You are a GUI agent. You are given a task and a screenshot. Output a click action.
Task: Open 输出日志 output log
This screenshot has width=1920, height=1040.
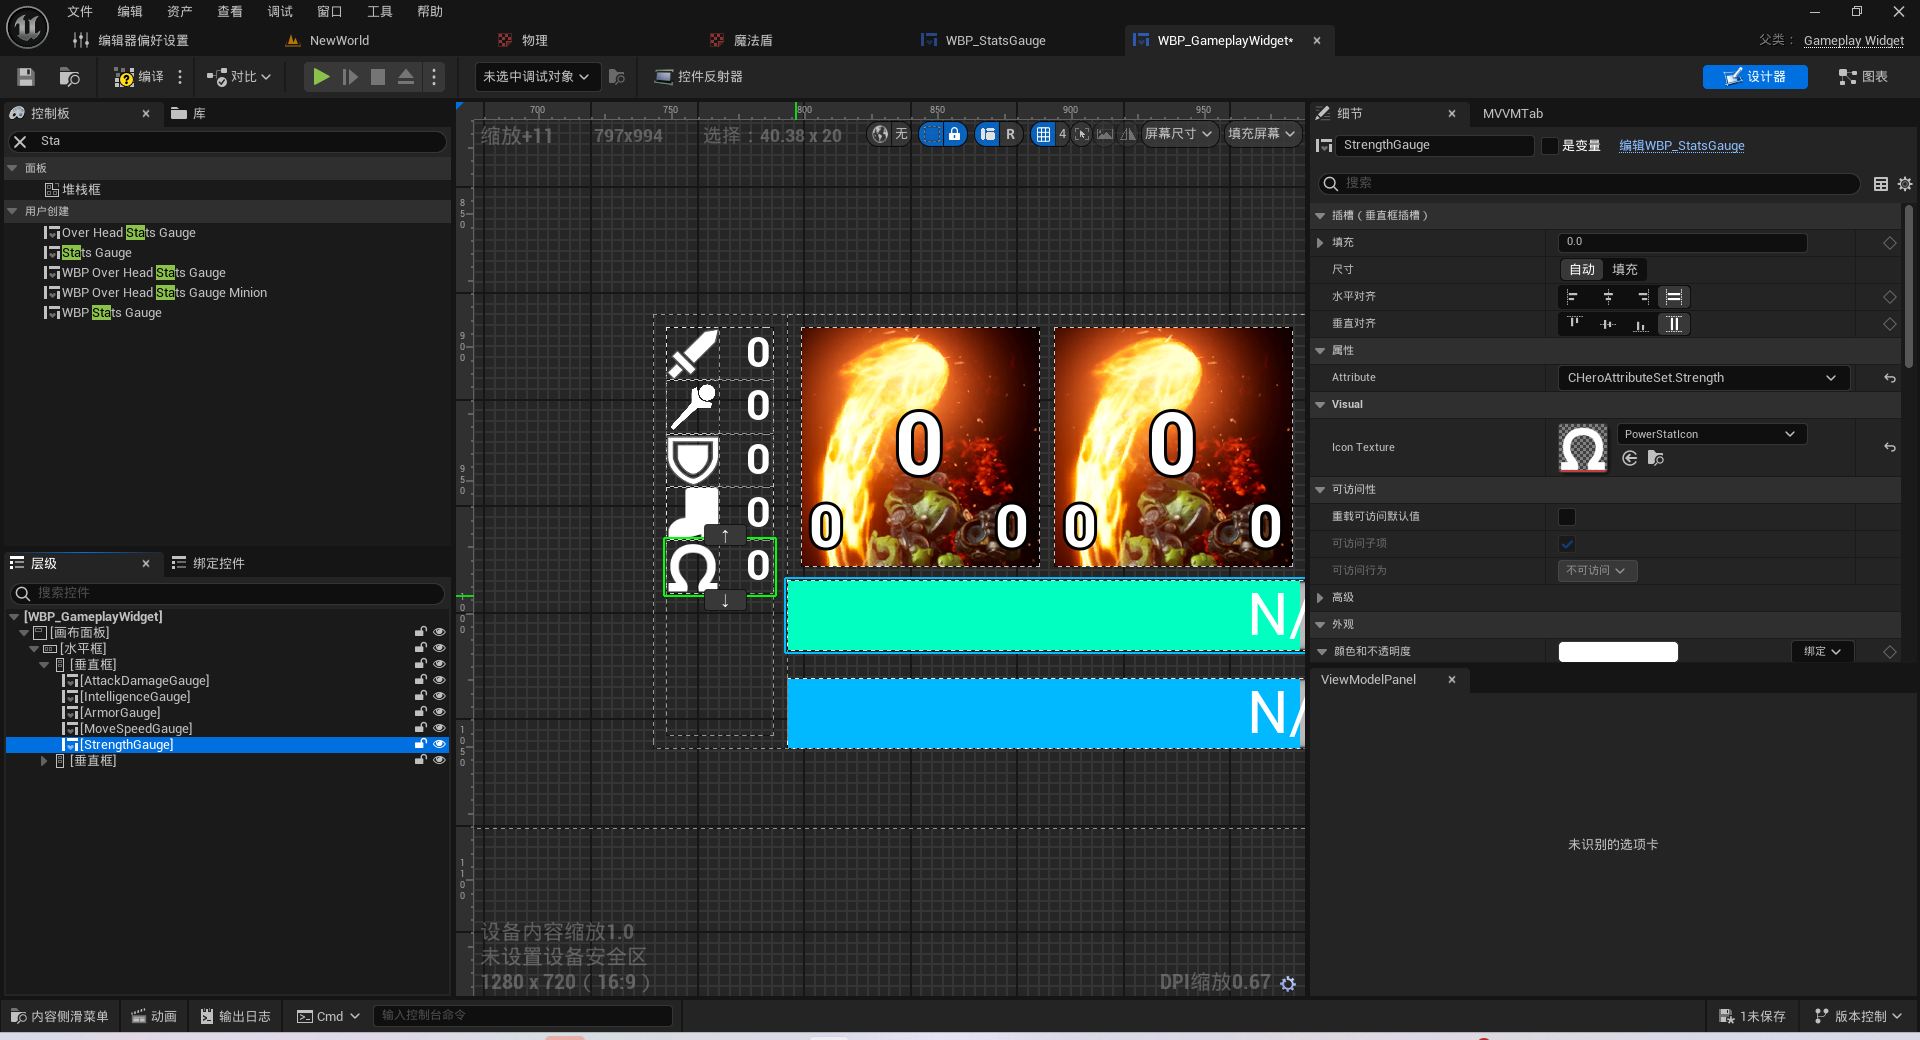(x=236, y=1017)
